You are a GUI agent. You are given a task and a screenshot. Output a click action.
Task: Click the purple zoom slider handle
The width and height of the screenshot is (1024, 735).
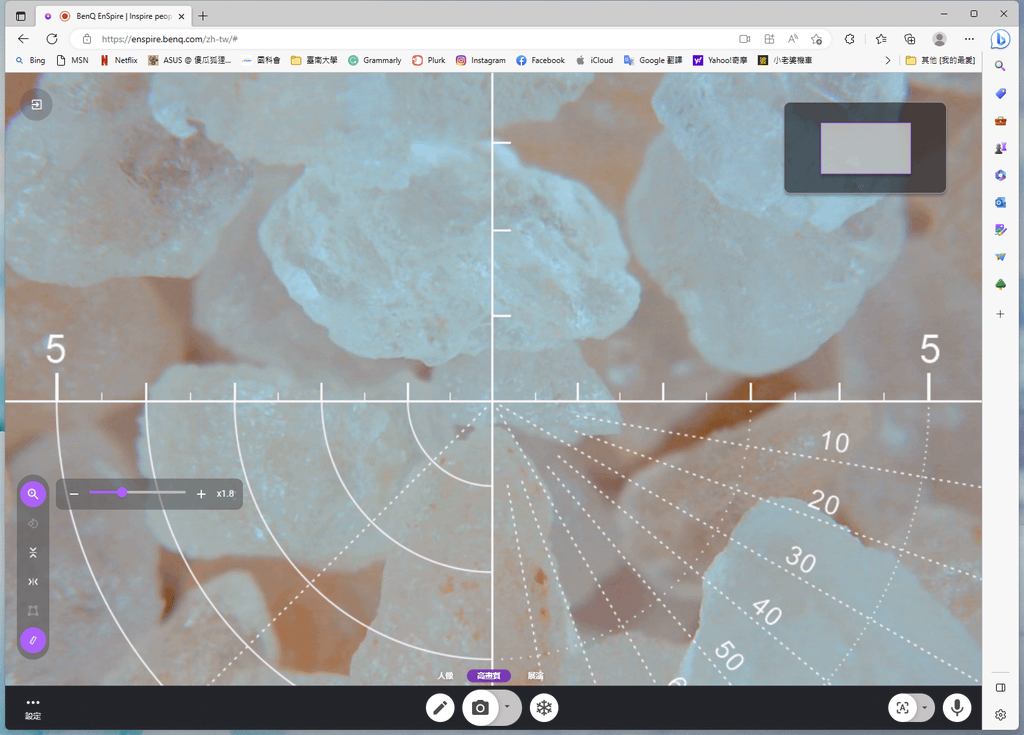122,493
